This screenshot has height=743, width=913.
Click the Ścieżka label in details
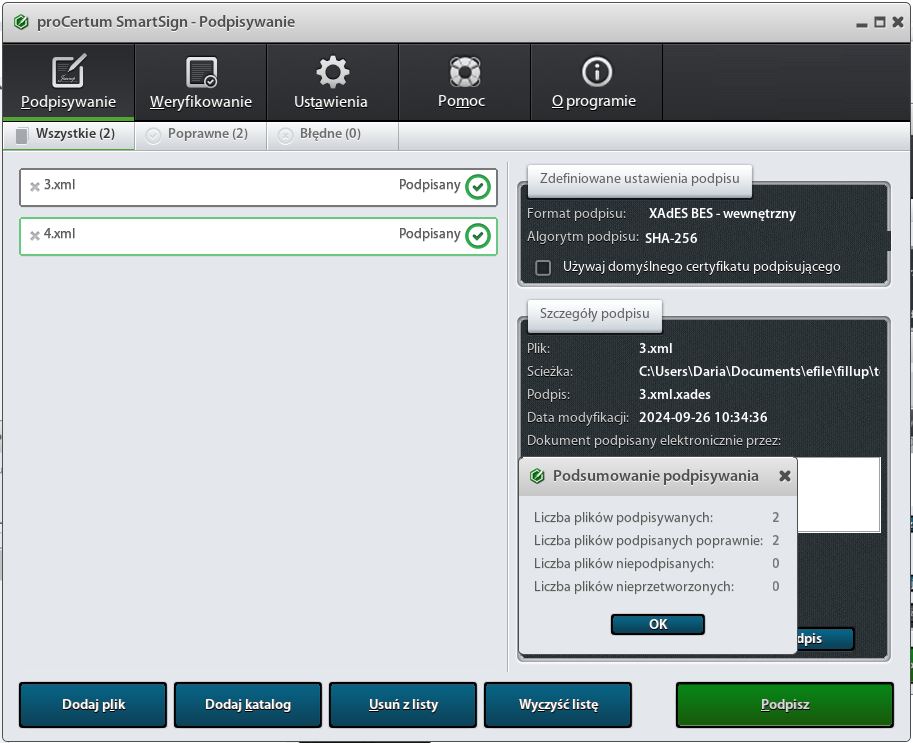coord(550,372)
